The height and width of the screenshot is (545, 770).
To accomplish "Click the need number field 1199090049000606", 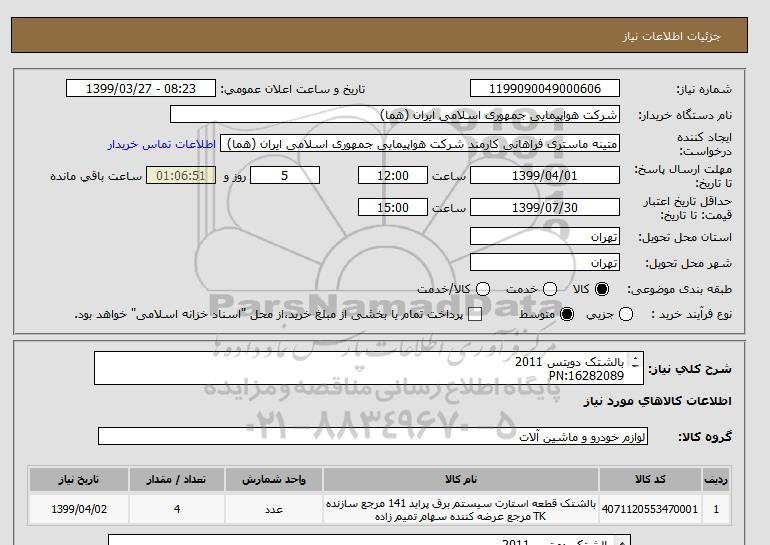I will click(x=545, y=88).
